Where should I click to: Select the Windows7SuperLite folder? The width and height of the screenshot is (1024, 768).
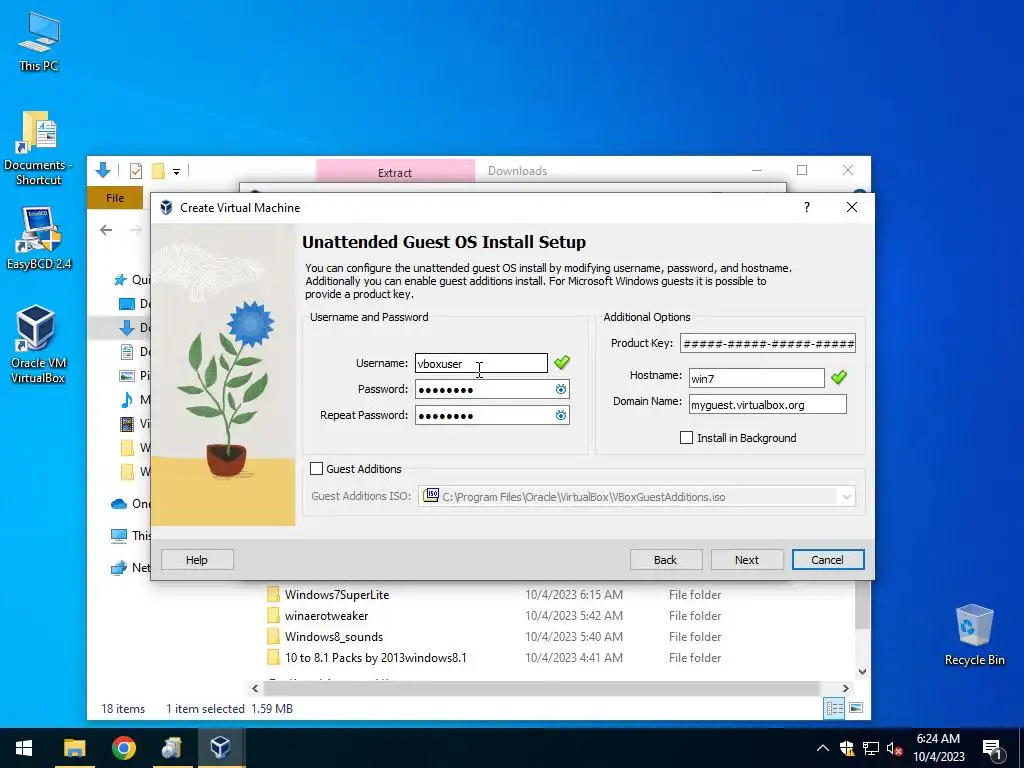(x=337, y=595)
